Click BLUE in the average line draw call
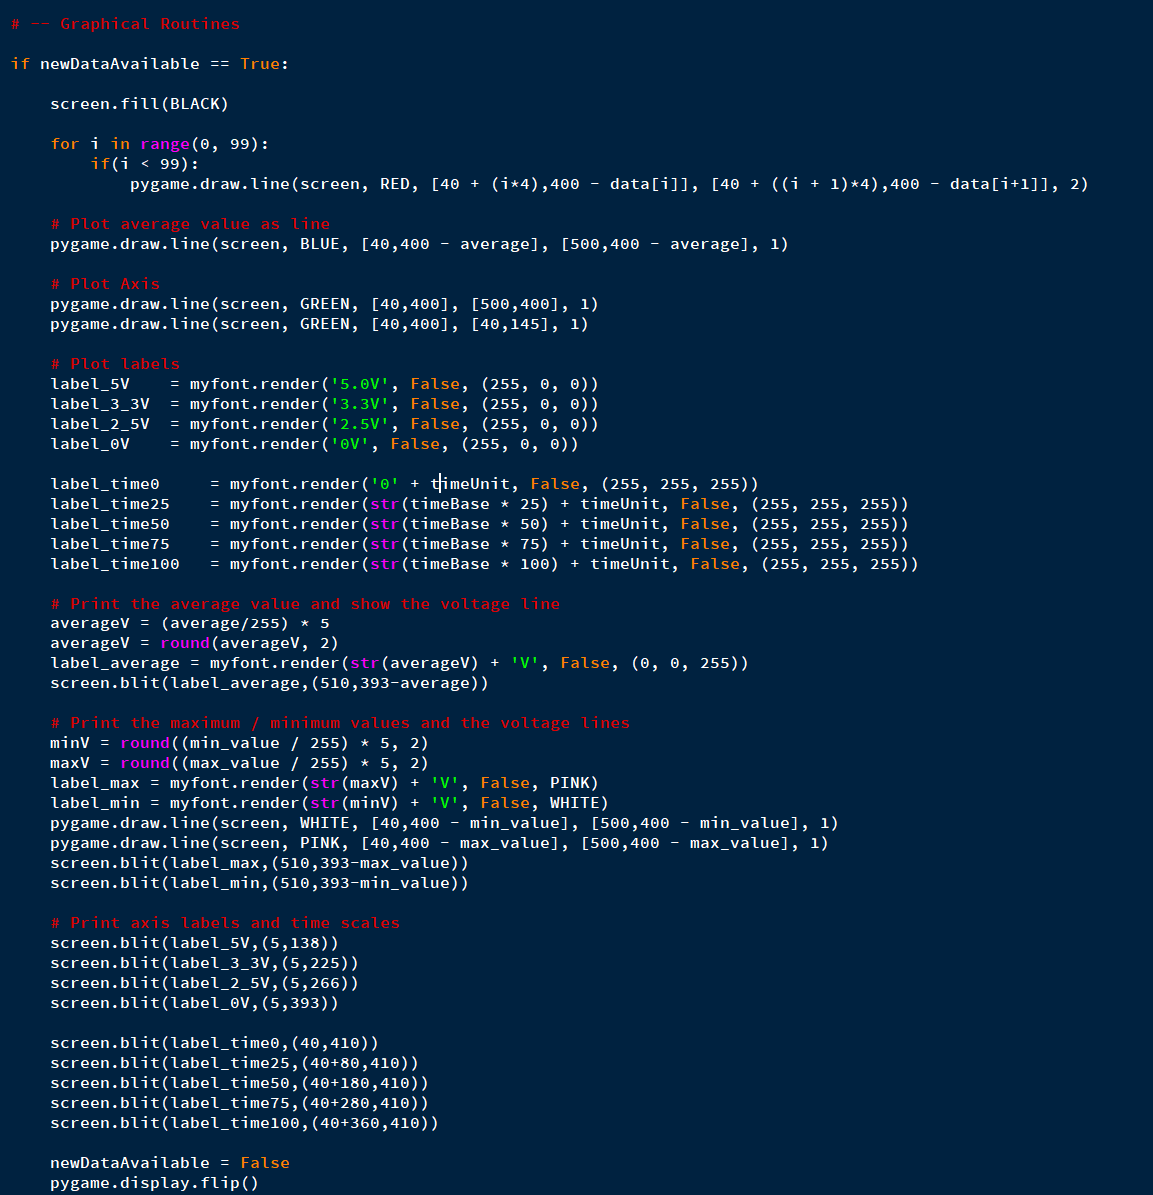Screen dimensions: 1153x1195 320,244
